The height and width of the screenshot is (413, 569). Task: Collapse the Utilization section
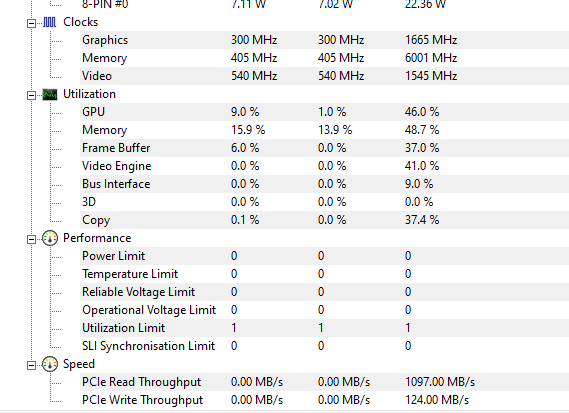(x=32, y=95)
